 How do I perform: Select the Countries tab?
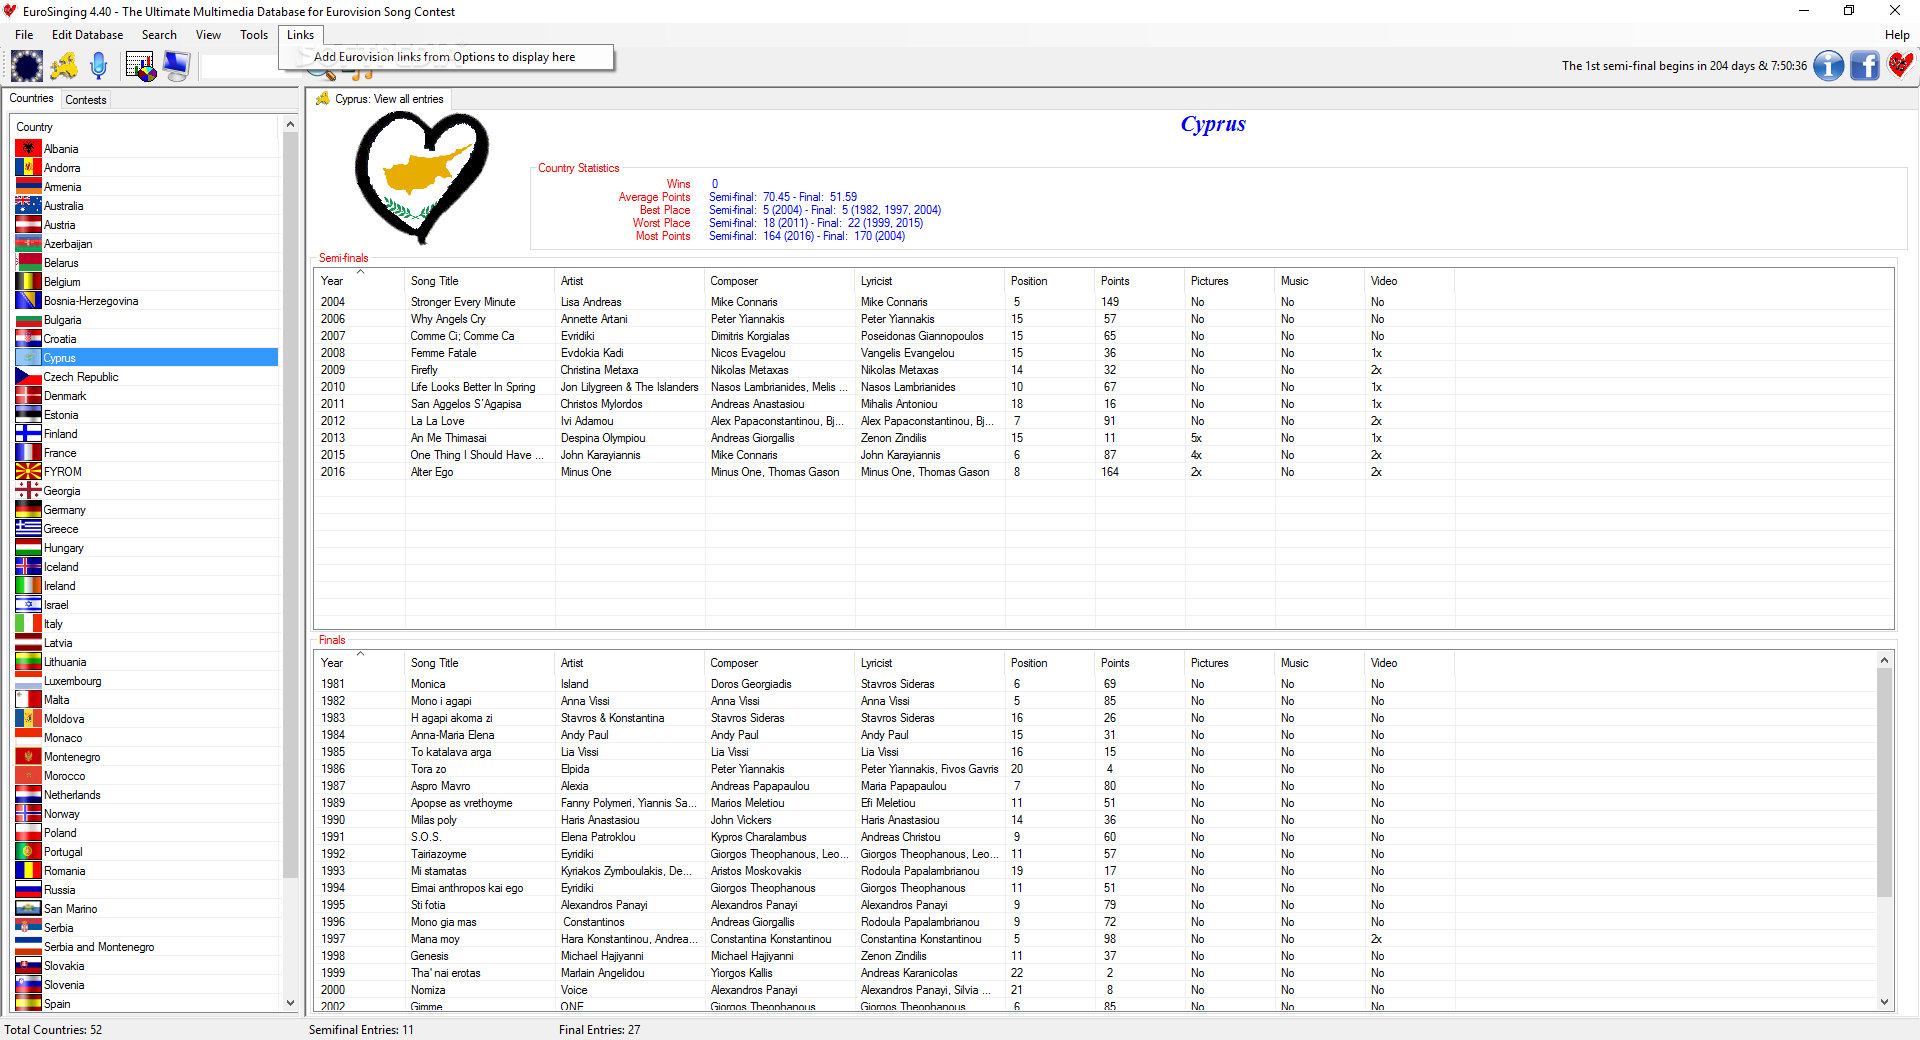[x=31, y=98]
